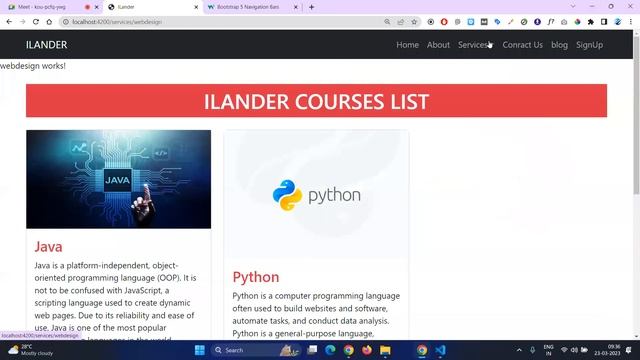This screenshot has height=360, width=640.
Task: Switch to the Bootstrap 5 Navigation Bars tab
Action: click(248, 7)
